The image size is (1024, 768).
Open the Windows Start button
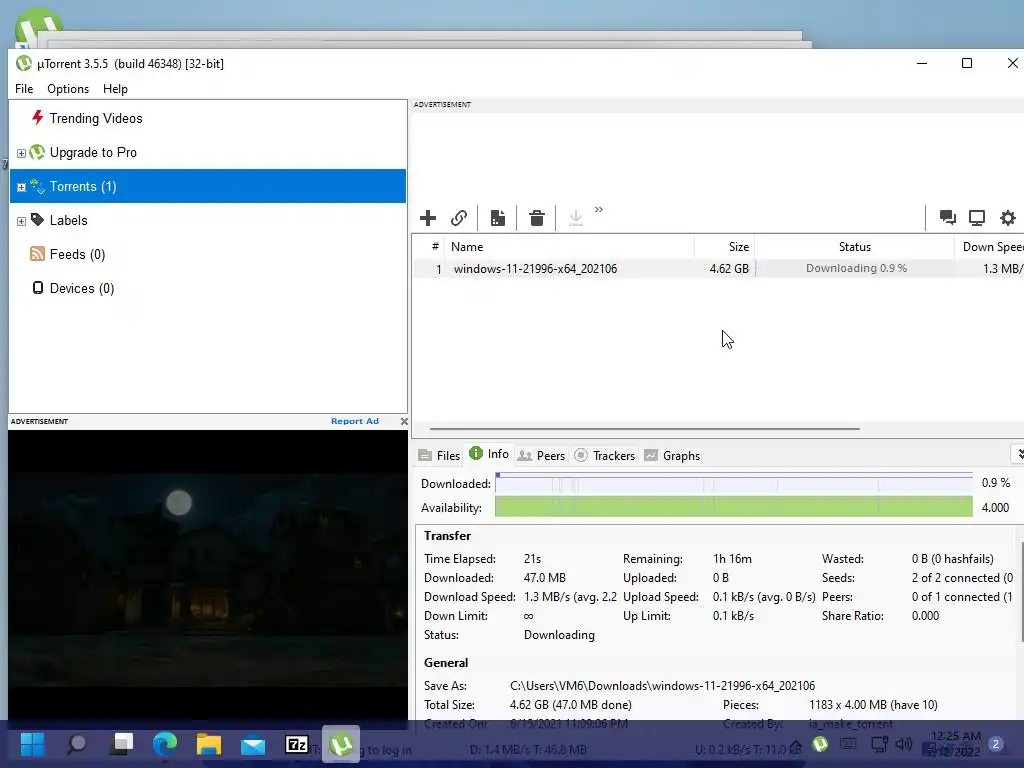[32, 744]
